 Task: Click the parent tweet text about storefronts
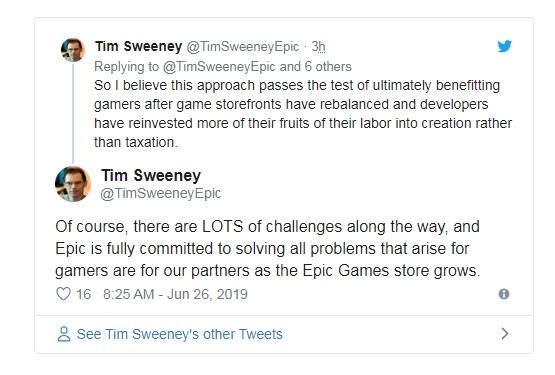click(303, 114)
